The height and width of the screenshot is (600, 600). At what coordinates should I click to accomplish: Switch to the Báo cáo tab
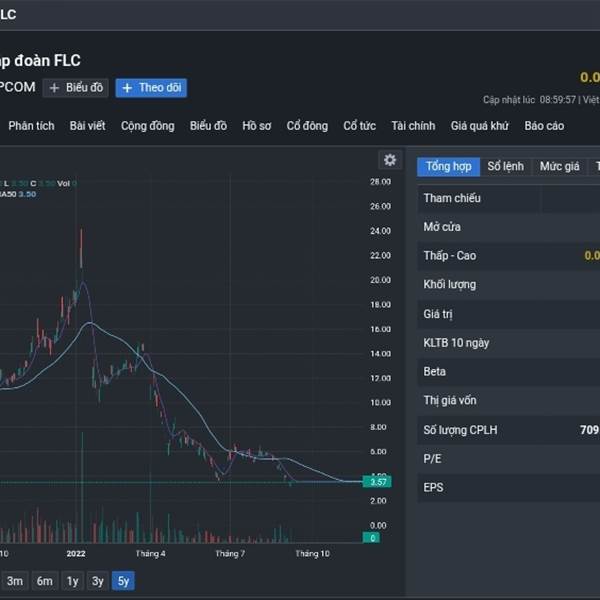click(544, 126)
